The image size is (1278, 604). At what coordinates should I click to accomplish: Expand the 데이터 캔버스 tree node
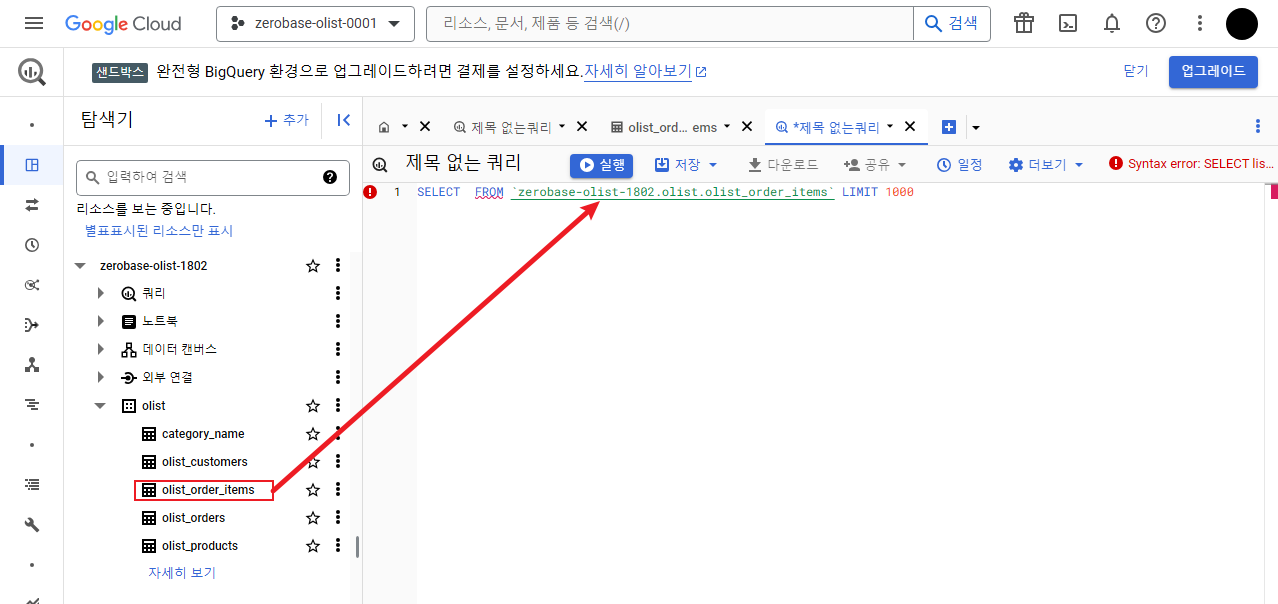[x=100, y=350]
